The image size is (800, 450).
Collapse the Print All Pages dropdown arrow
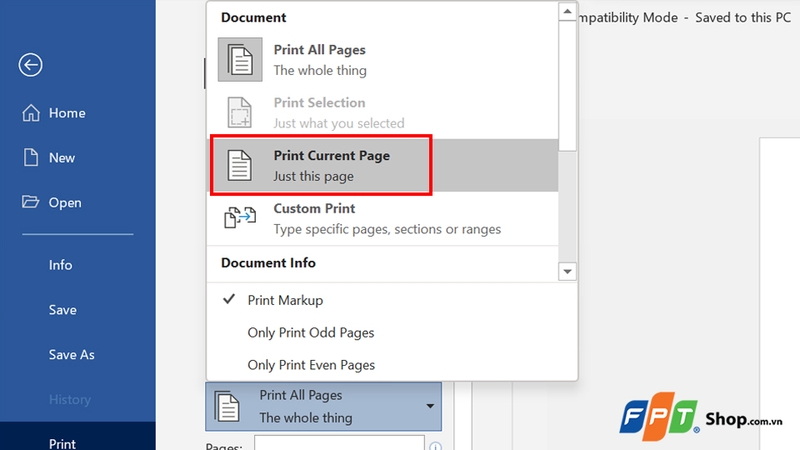[x=430, y=406]
